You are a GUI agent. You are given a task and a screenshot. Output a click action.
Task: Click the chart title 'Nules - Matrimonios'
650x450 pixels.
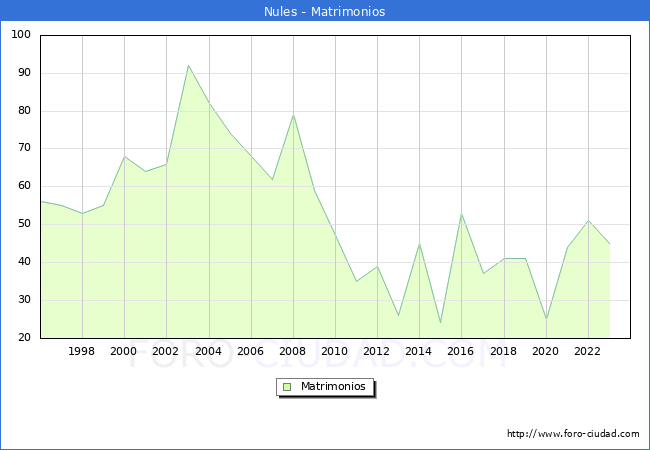[x=325, y=11]
